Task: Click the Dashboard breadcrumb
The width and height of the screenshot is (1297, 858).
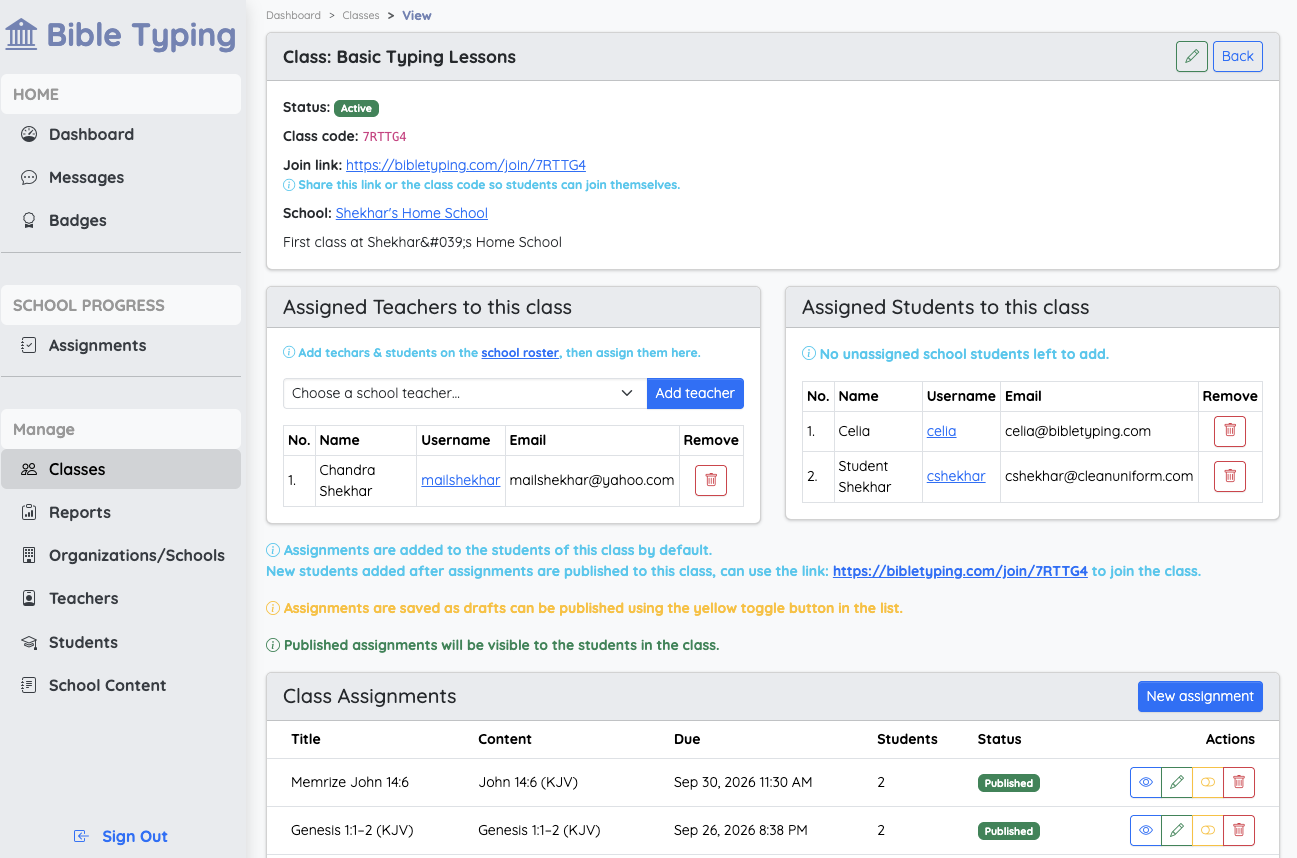Action: (x=294, y=15)
